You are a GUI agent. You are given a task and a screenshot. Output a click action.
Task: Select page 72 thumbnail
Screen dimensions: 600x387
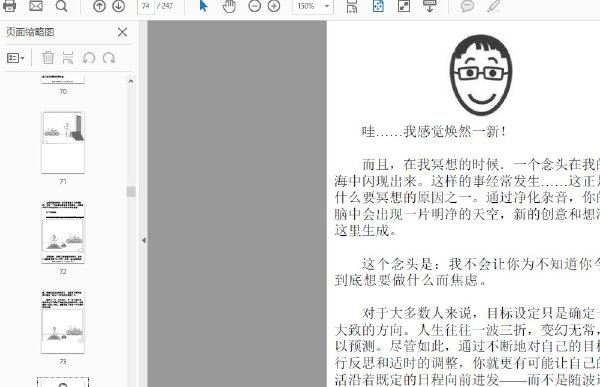pyautogui.click(x=63, y=232)
